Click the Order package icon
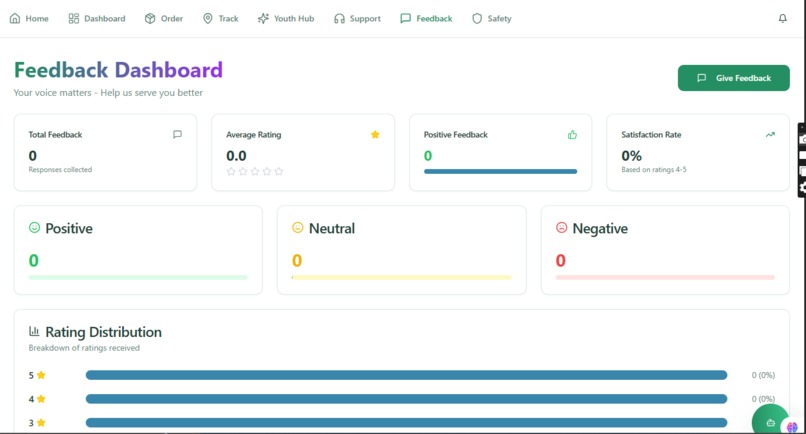The height and width of the screenshot is (434, 806). click(x=150, y=19)
